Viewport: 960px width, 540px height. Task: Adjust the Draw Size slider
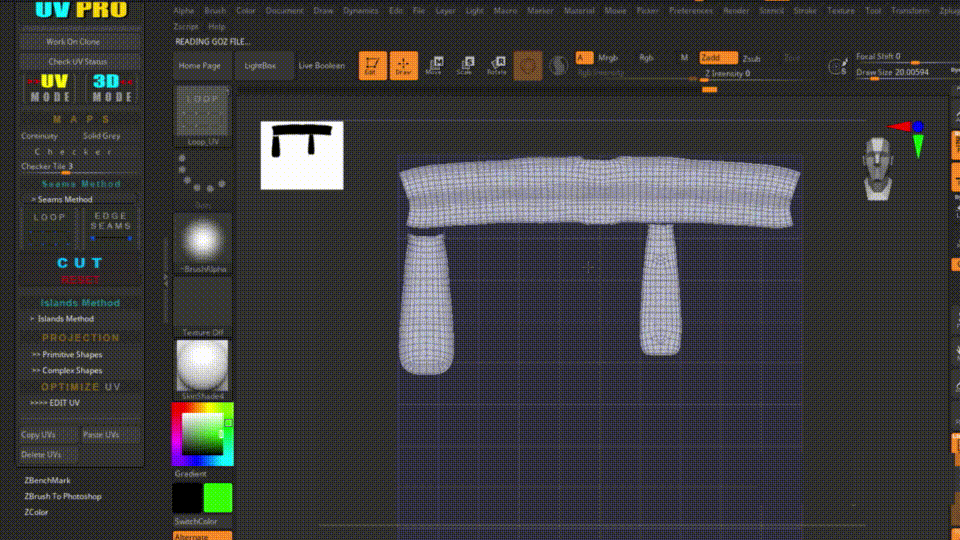point(901,73)
